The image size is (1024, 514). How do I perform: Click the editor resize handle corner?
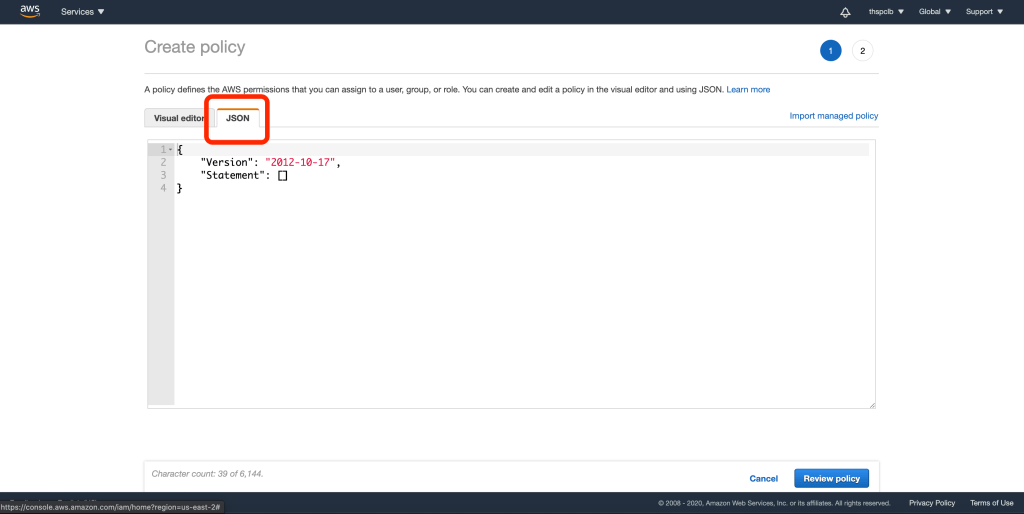(872, 404)
